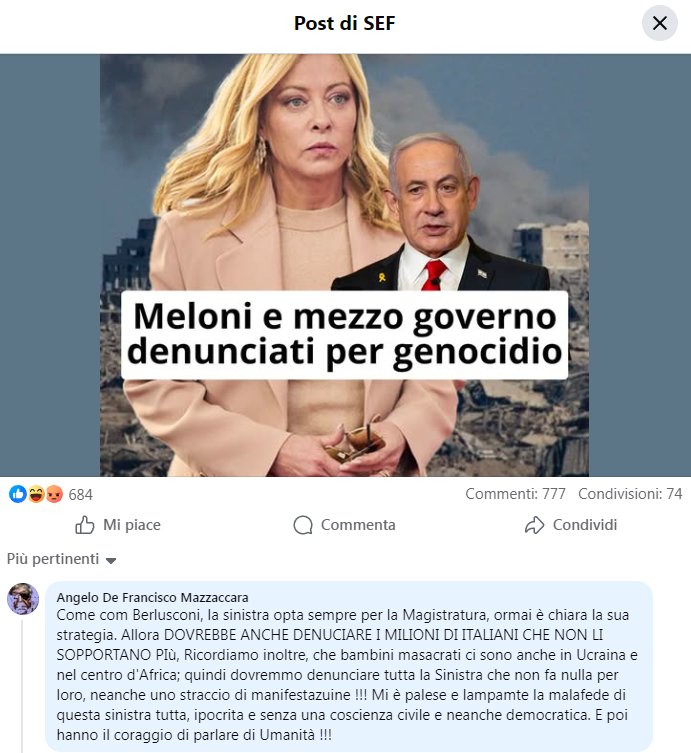691x753 pixels.
Task: Click the angry reaction emoji
Action: 54,494
